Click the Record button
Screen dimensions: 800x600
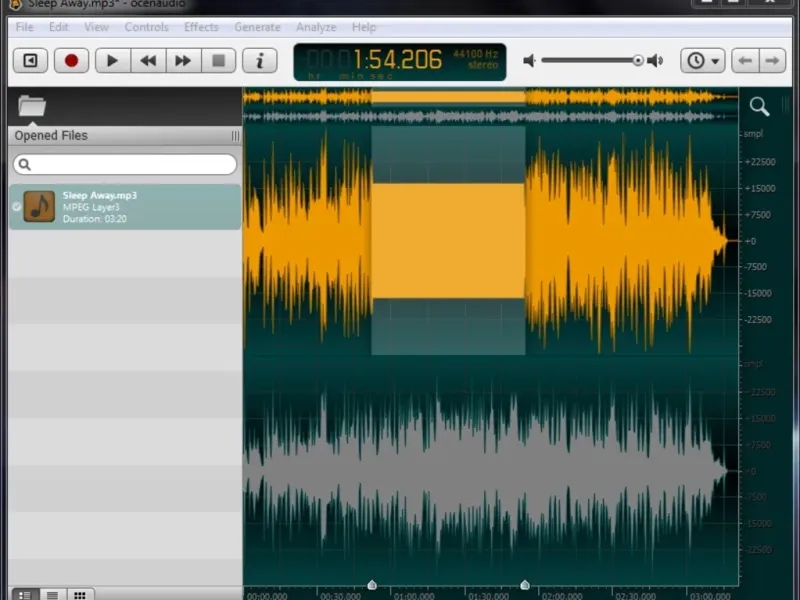click(x=71, y=61)
